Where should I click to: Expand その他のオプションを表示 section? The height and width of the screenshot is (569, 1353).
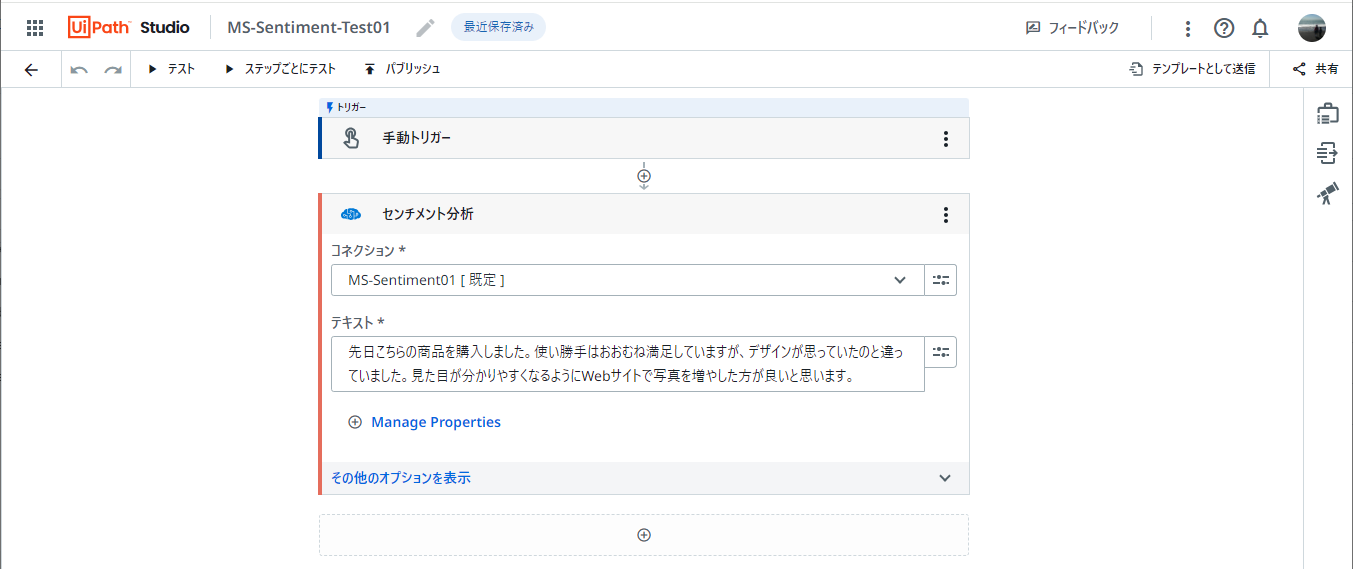point(644,478)
